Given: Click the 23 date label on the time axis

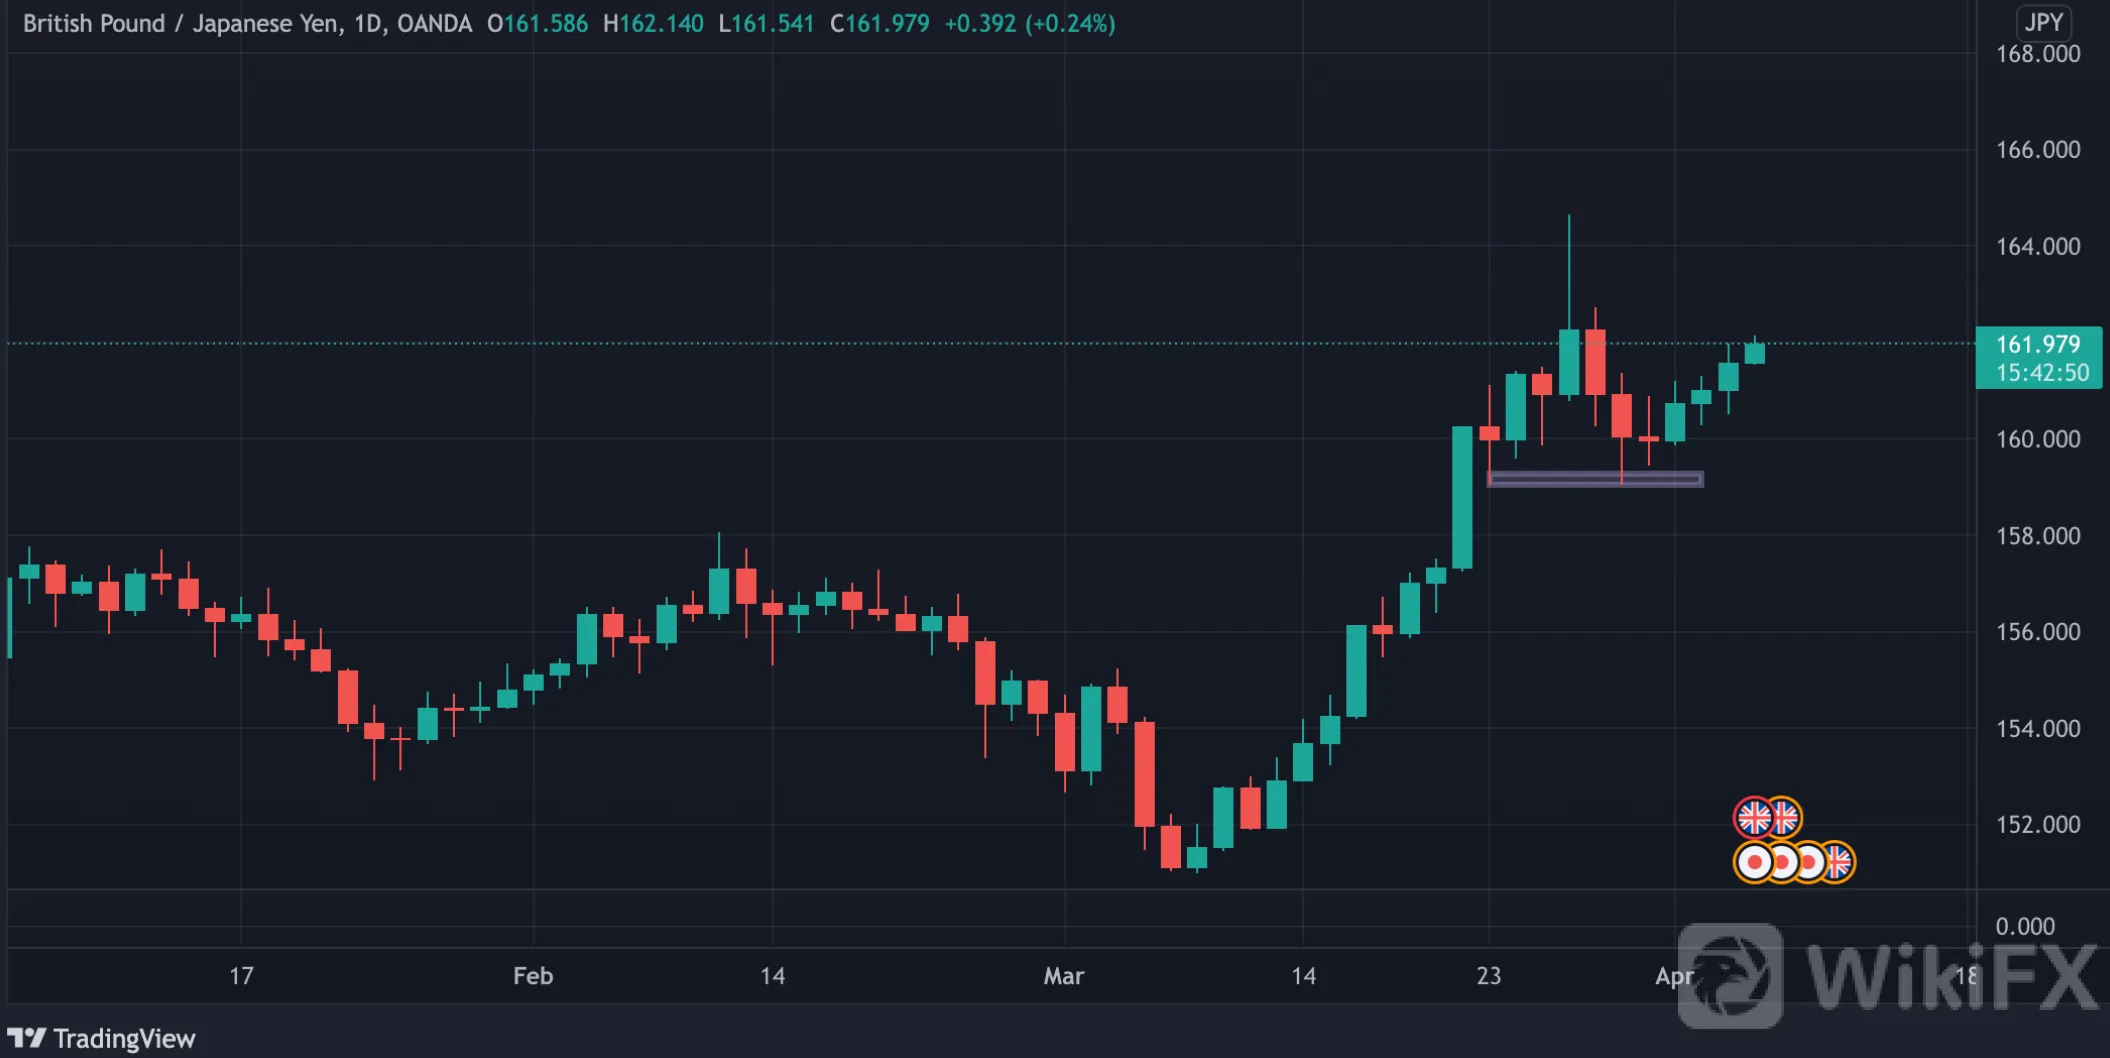Looking at the screenshot, I should point(1489,976).
